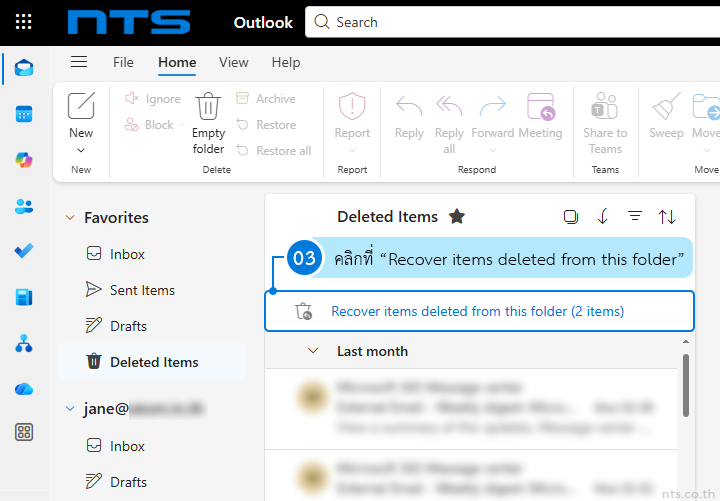Click the Reply arrow icon
The image size is (720, 501).
[409, 106]
